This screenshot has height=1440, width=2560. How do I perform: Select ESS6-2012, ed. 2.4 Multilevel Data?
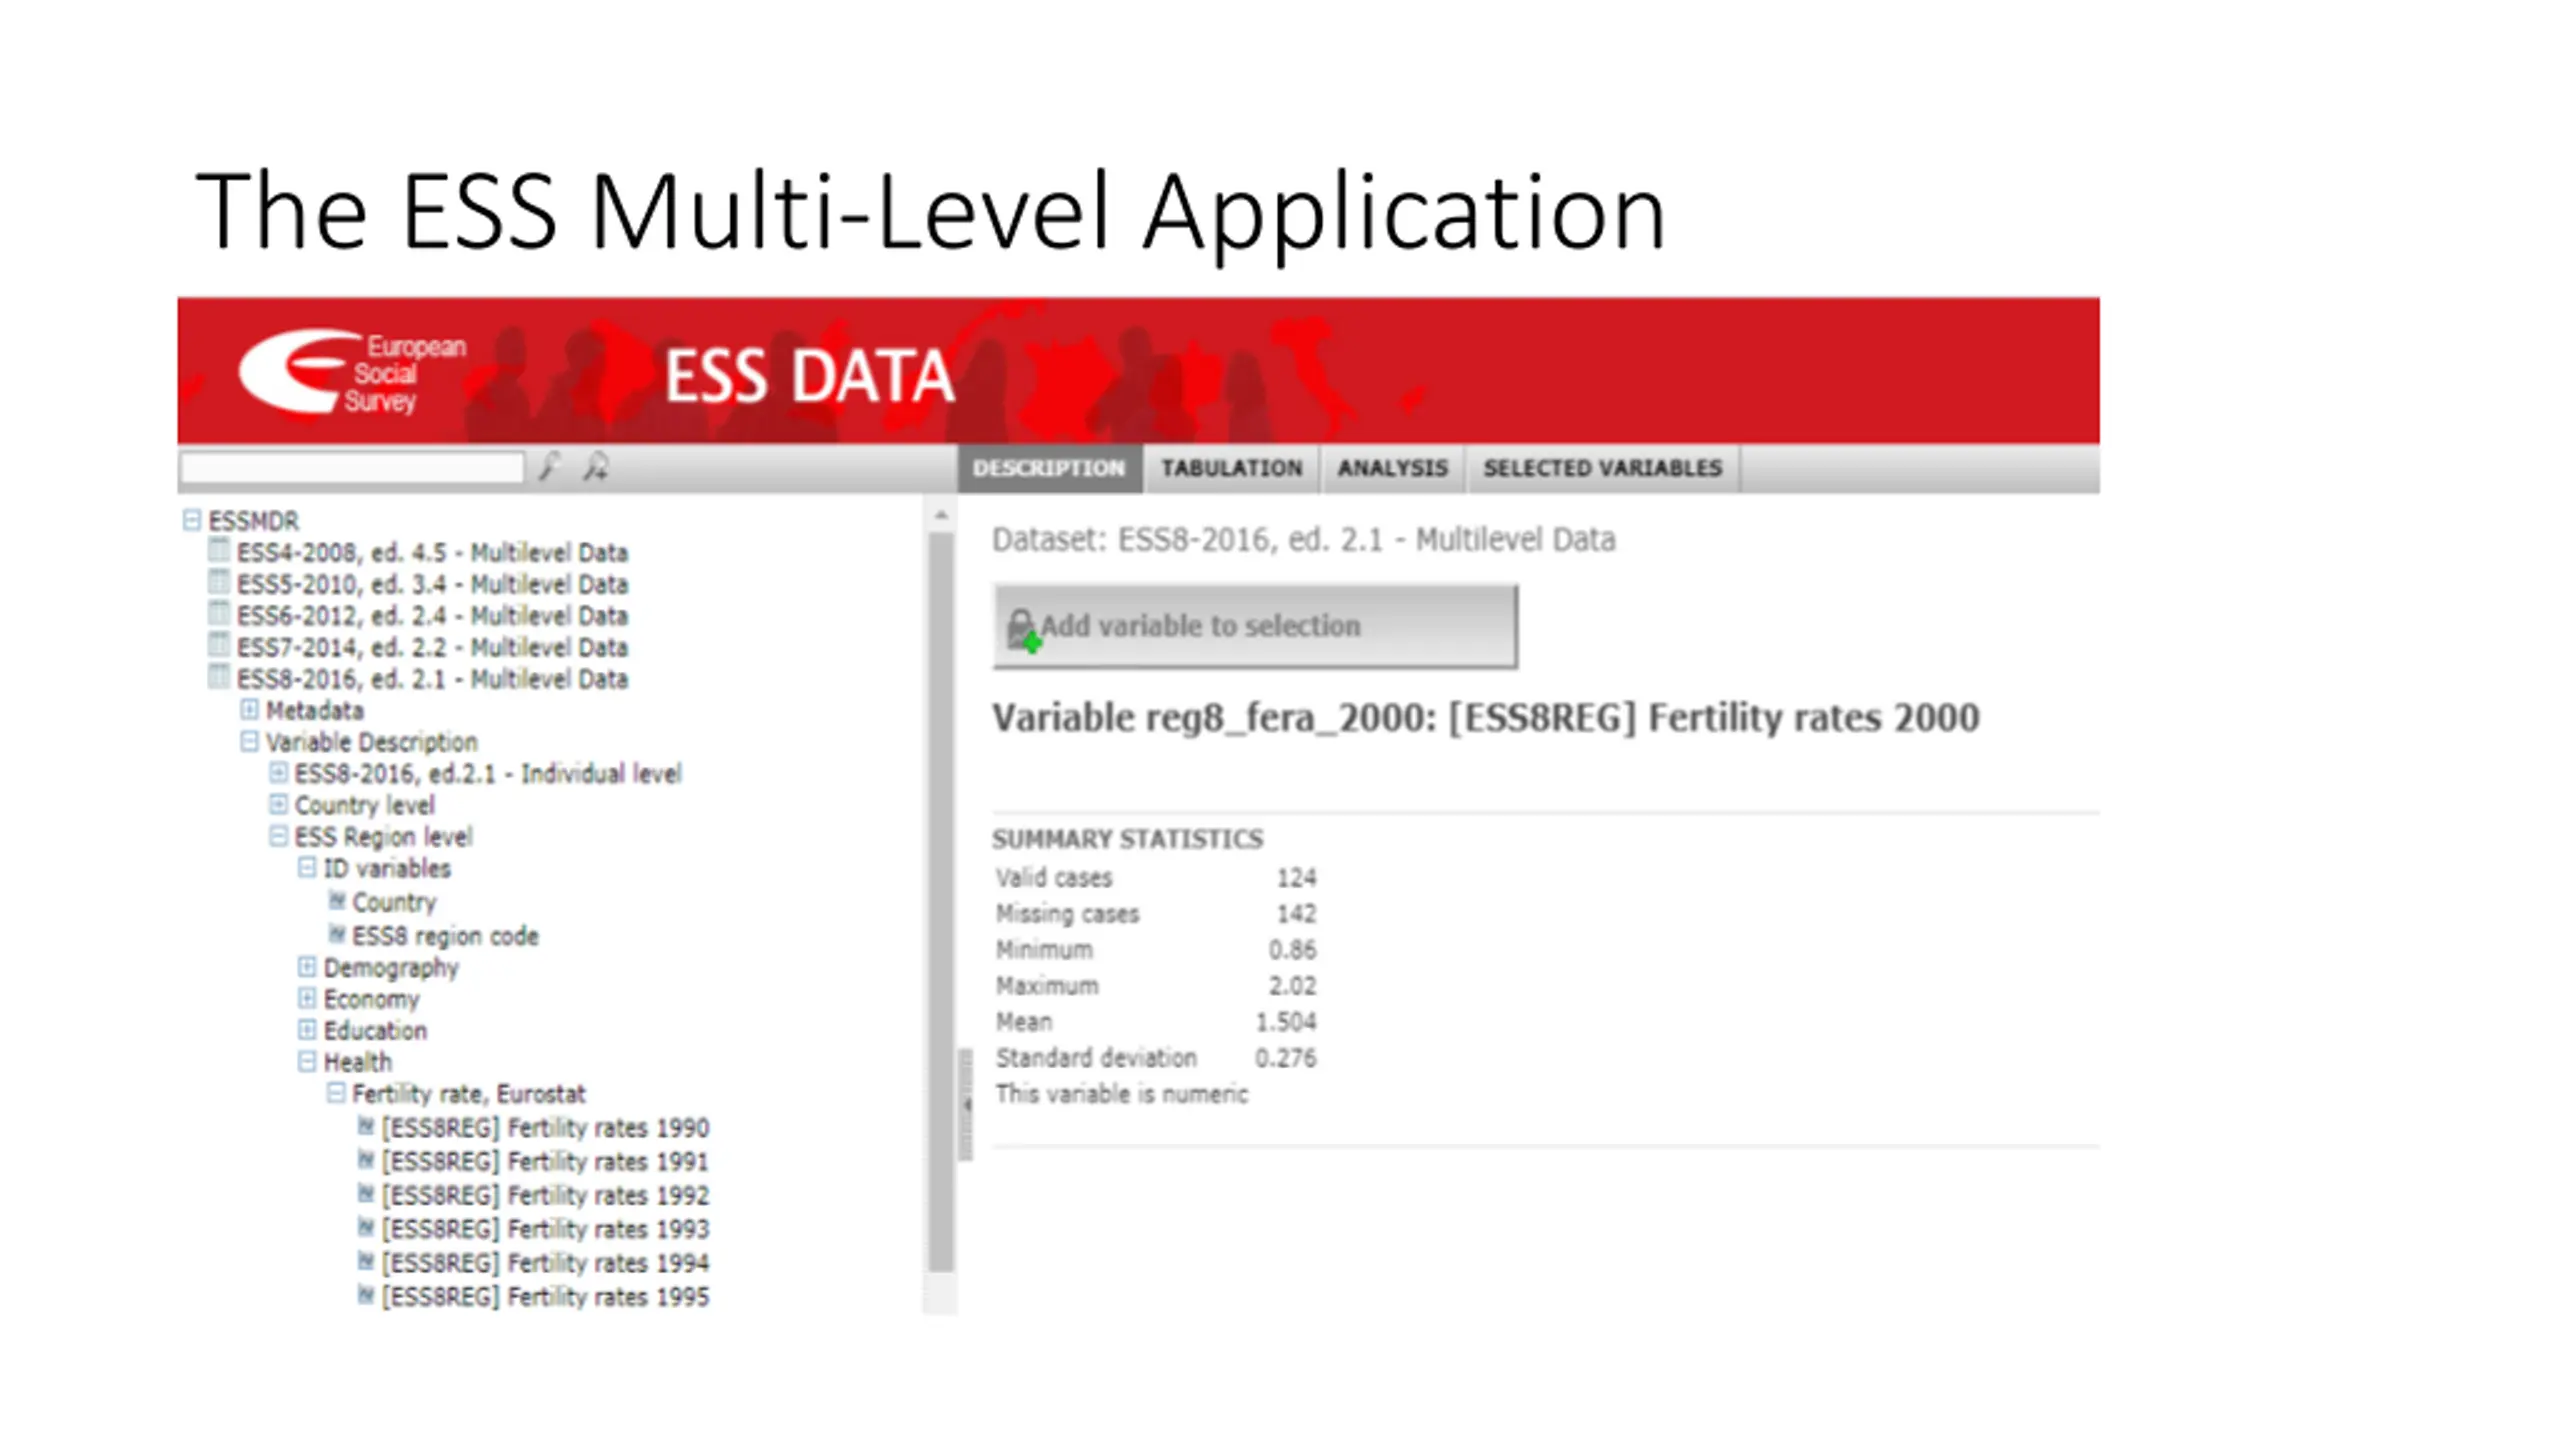pos(432,615)
